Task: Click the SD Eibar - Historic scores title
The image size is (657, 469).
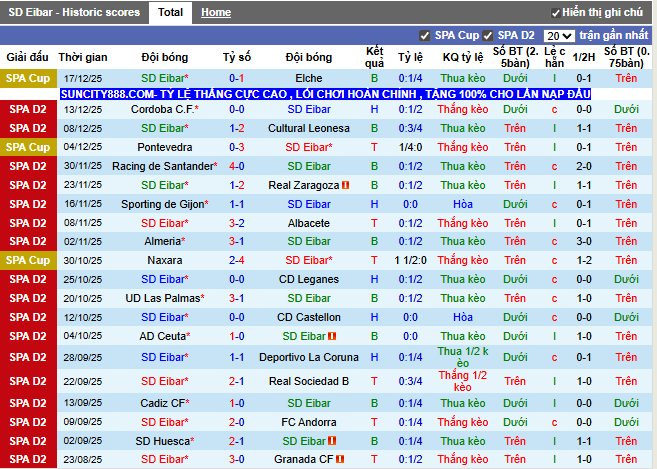Action: pos(74,12)
